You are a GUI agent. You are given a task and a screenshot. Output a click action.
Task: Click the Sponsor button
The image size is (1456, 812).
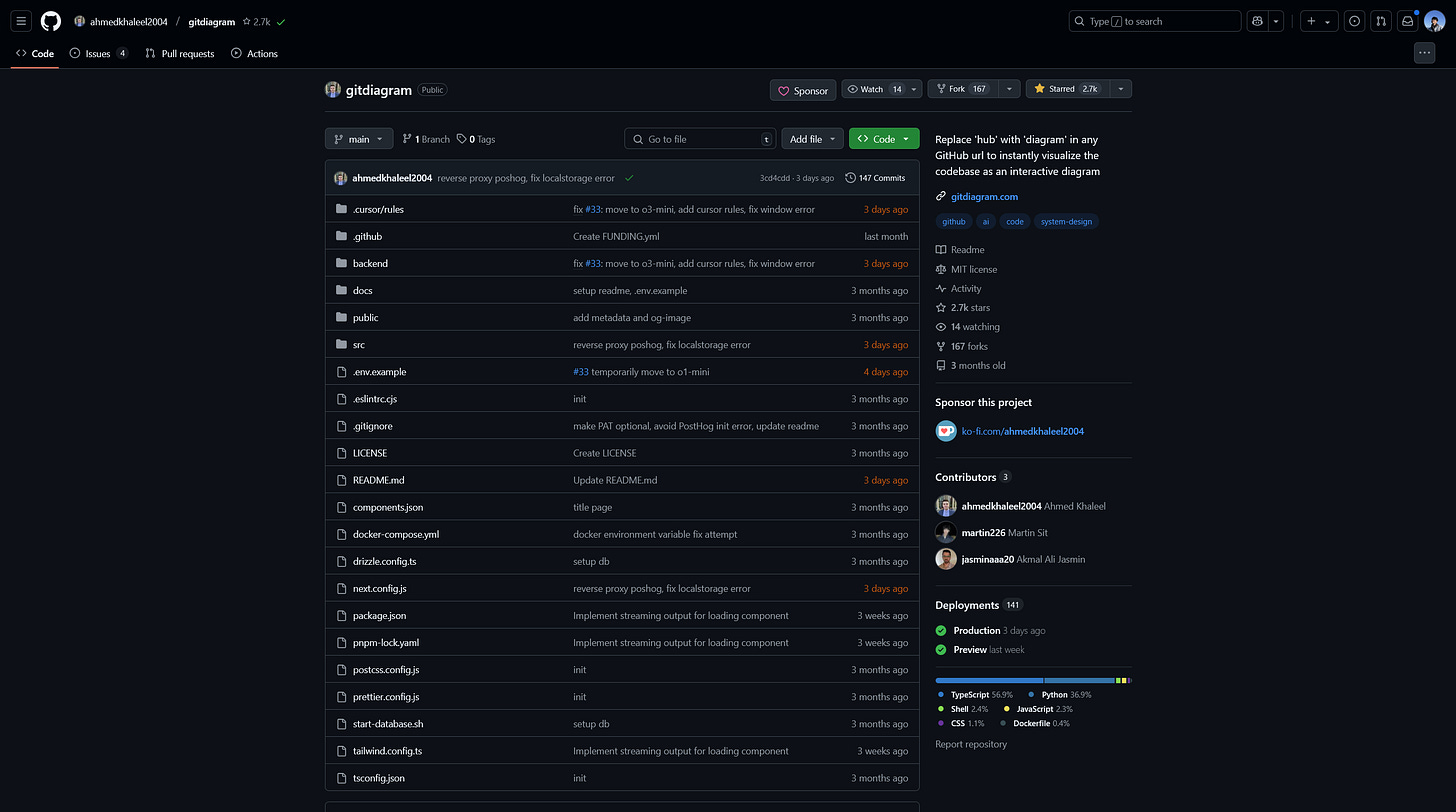click(x=803, y=90)
